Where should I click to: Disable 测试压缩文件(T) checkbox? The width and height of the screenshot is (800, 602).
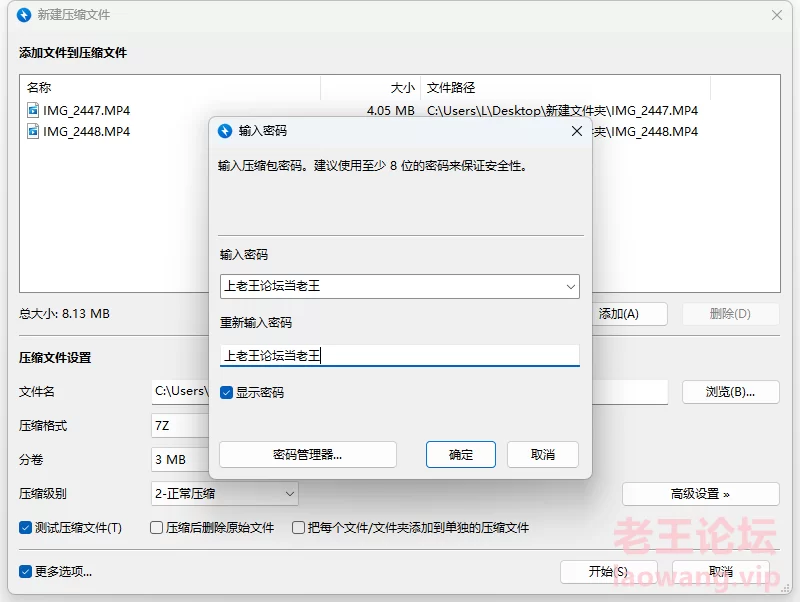tap(26, 528)
